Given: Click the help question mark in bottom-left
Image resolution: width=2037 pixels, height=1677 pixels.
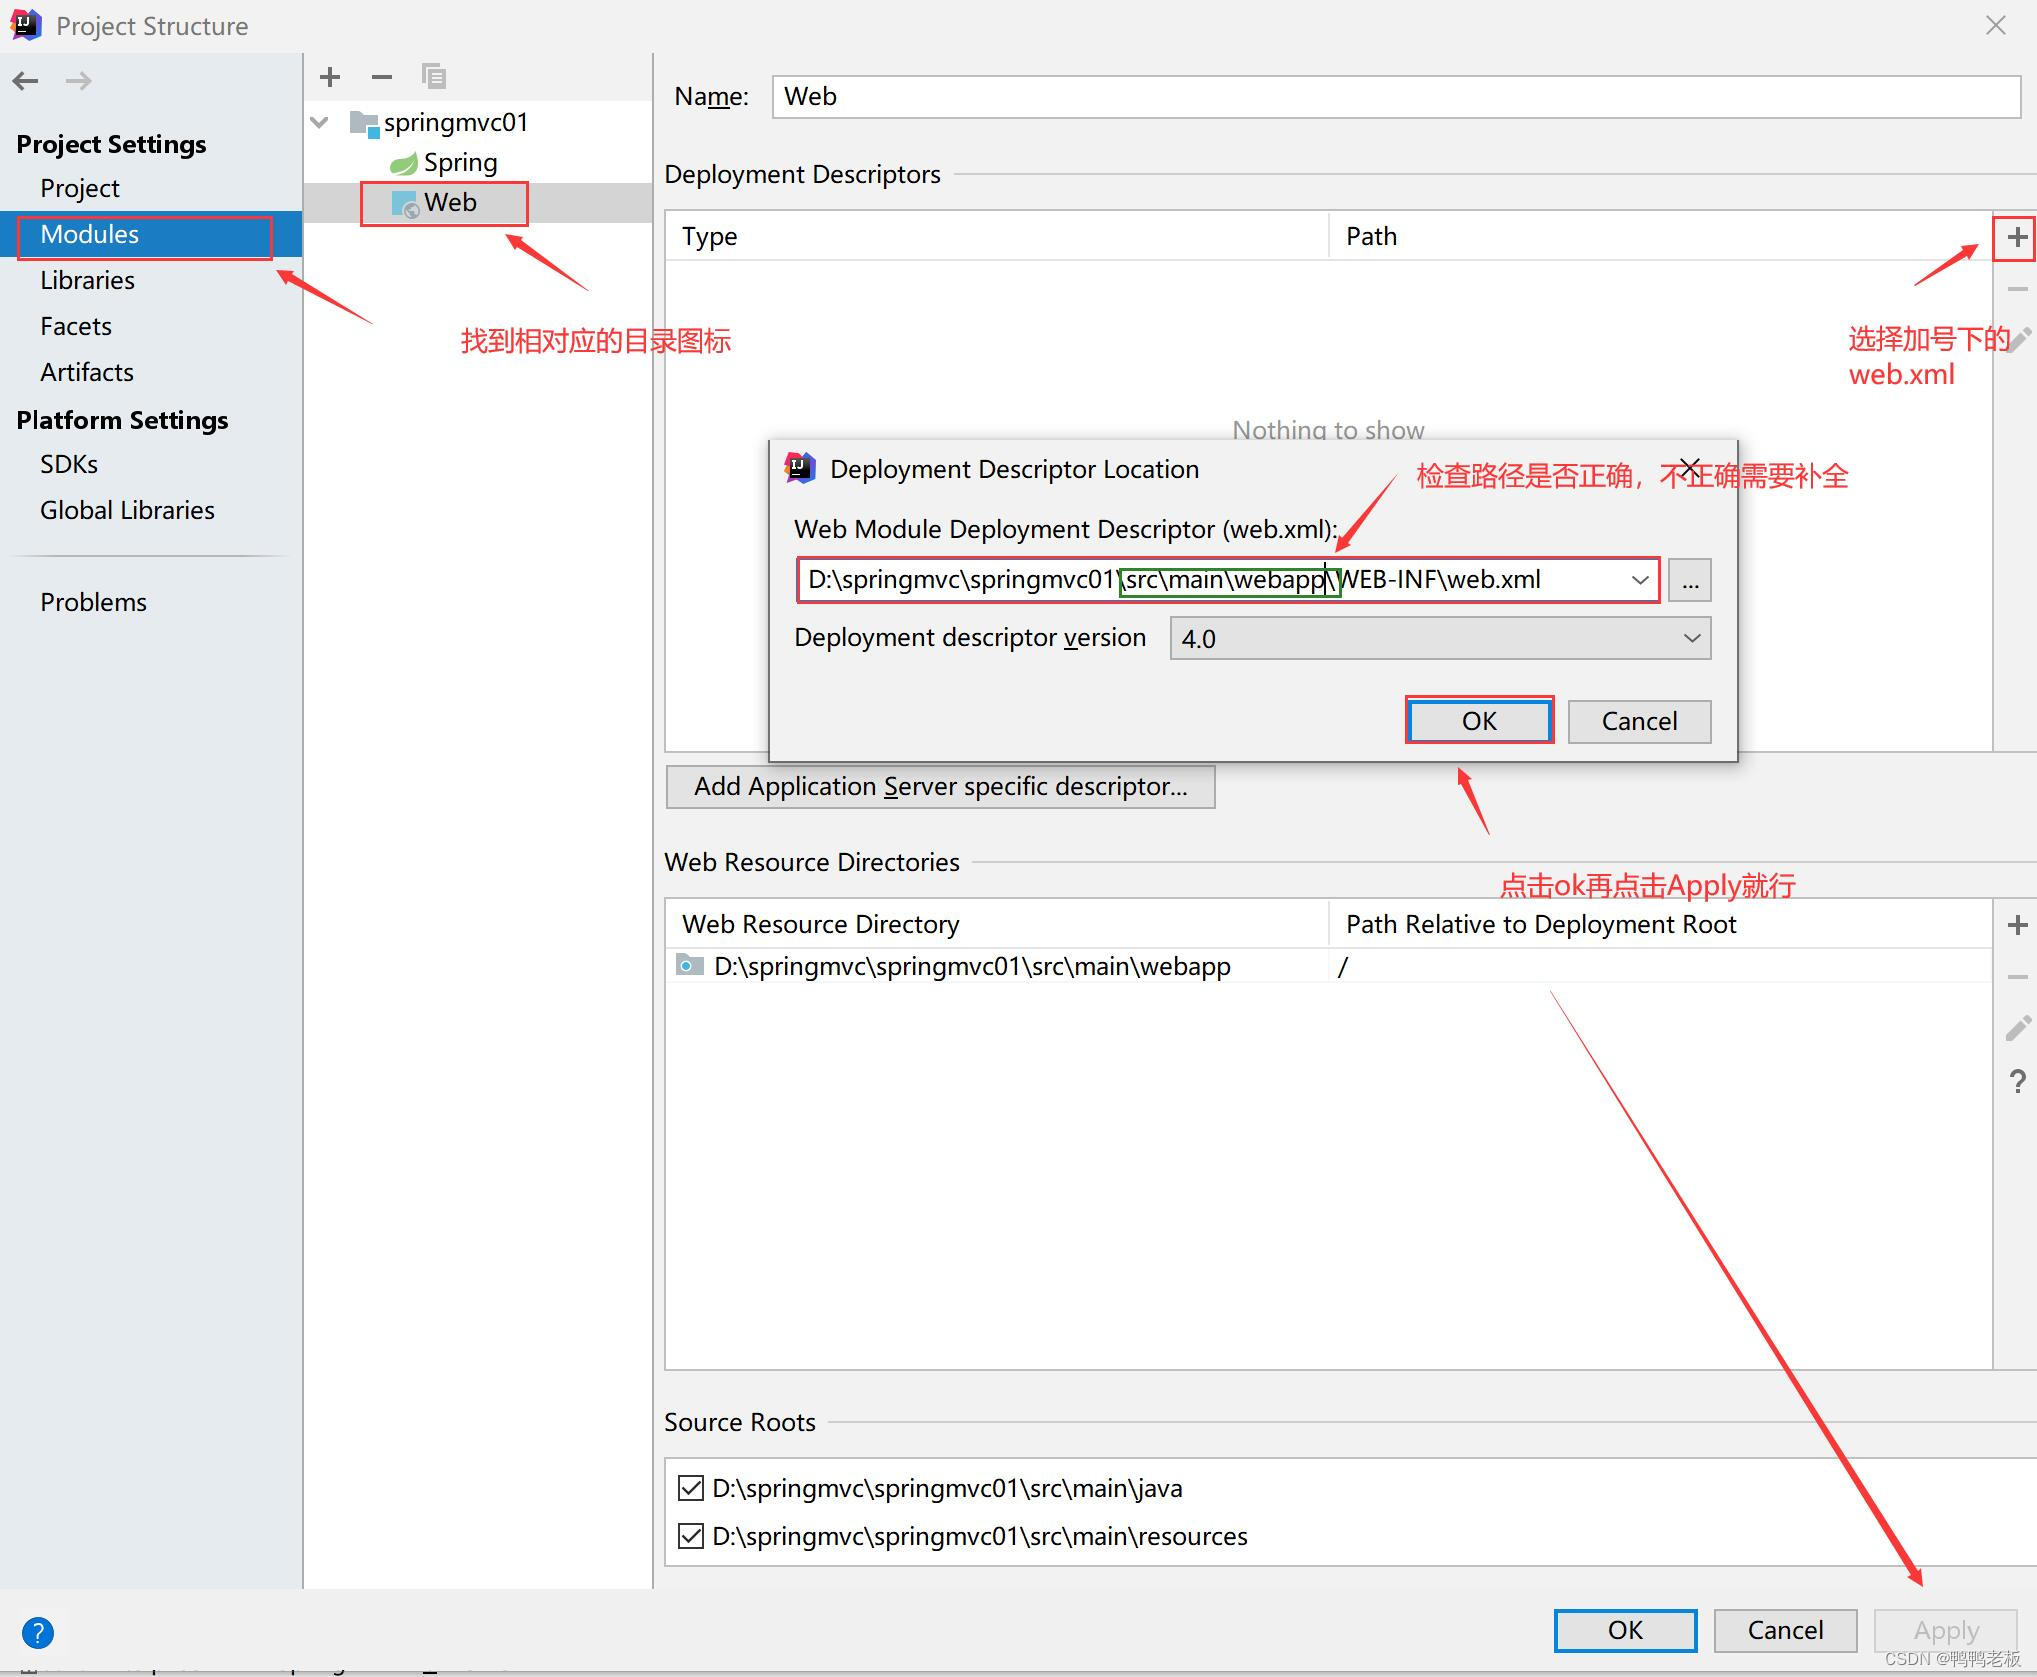Looking at the screenshot, I should coord(38,1633).
